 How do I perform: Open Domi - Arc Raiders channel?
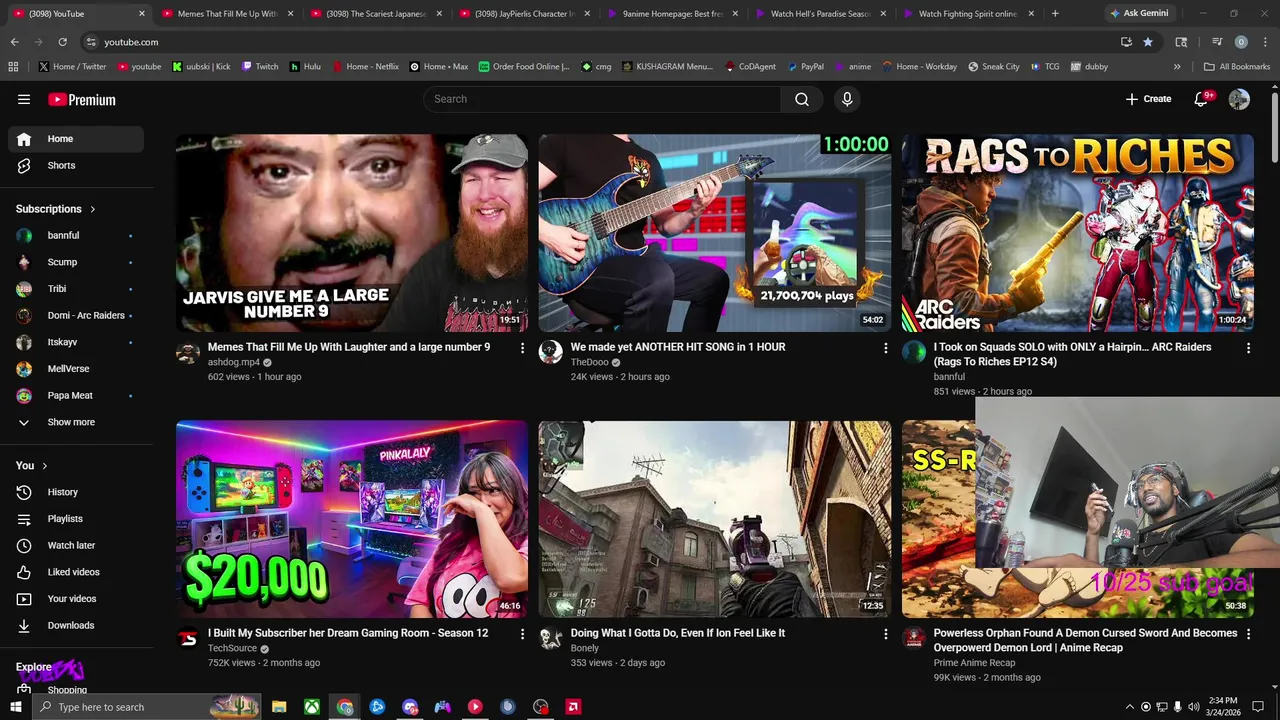click(76, 315)
